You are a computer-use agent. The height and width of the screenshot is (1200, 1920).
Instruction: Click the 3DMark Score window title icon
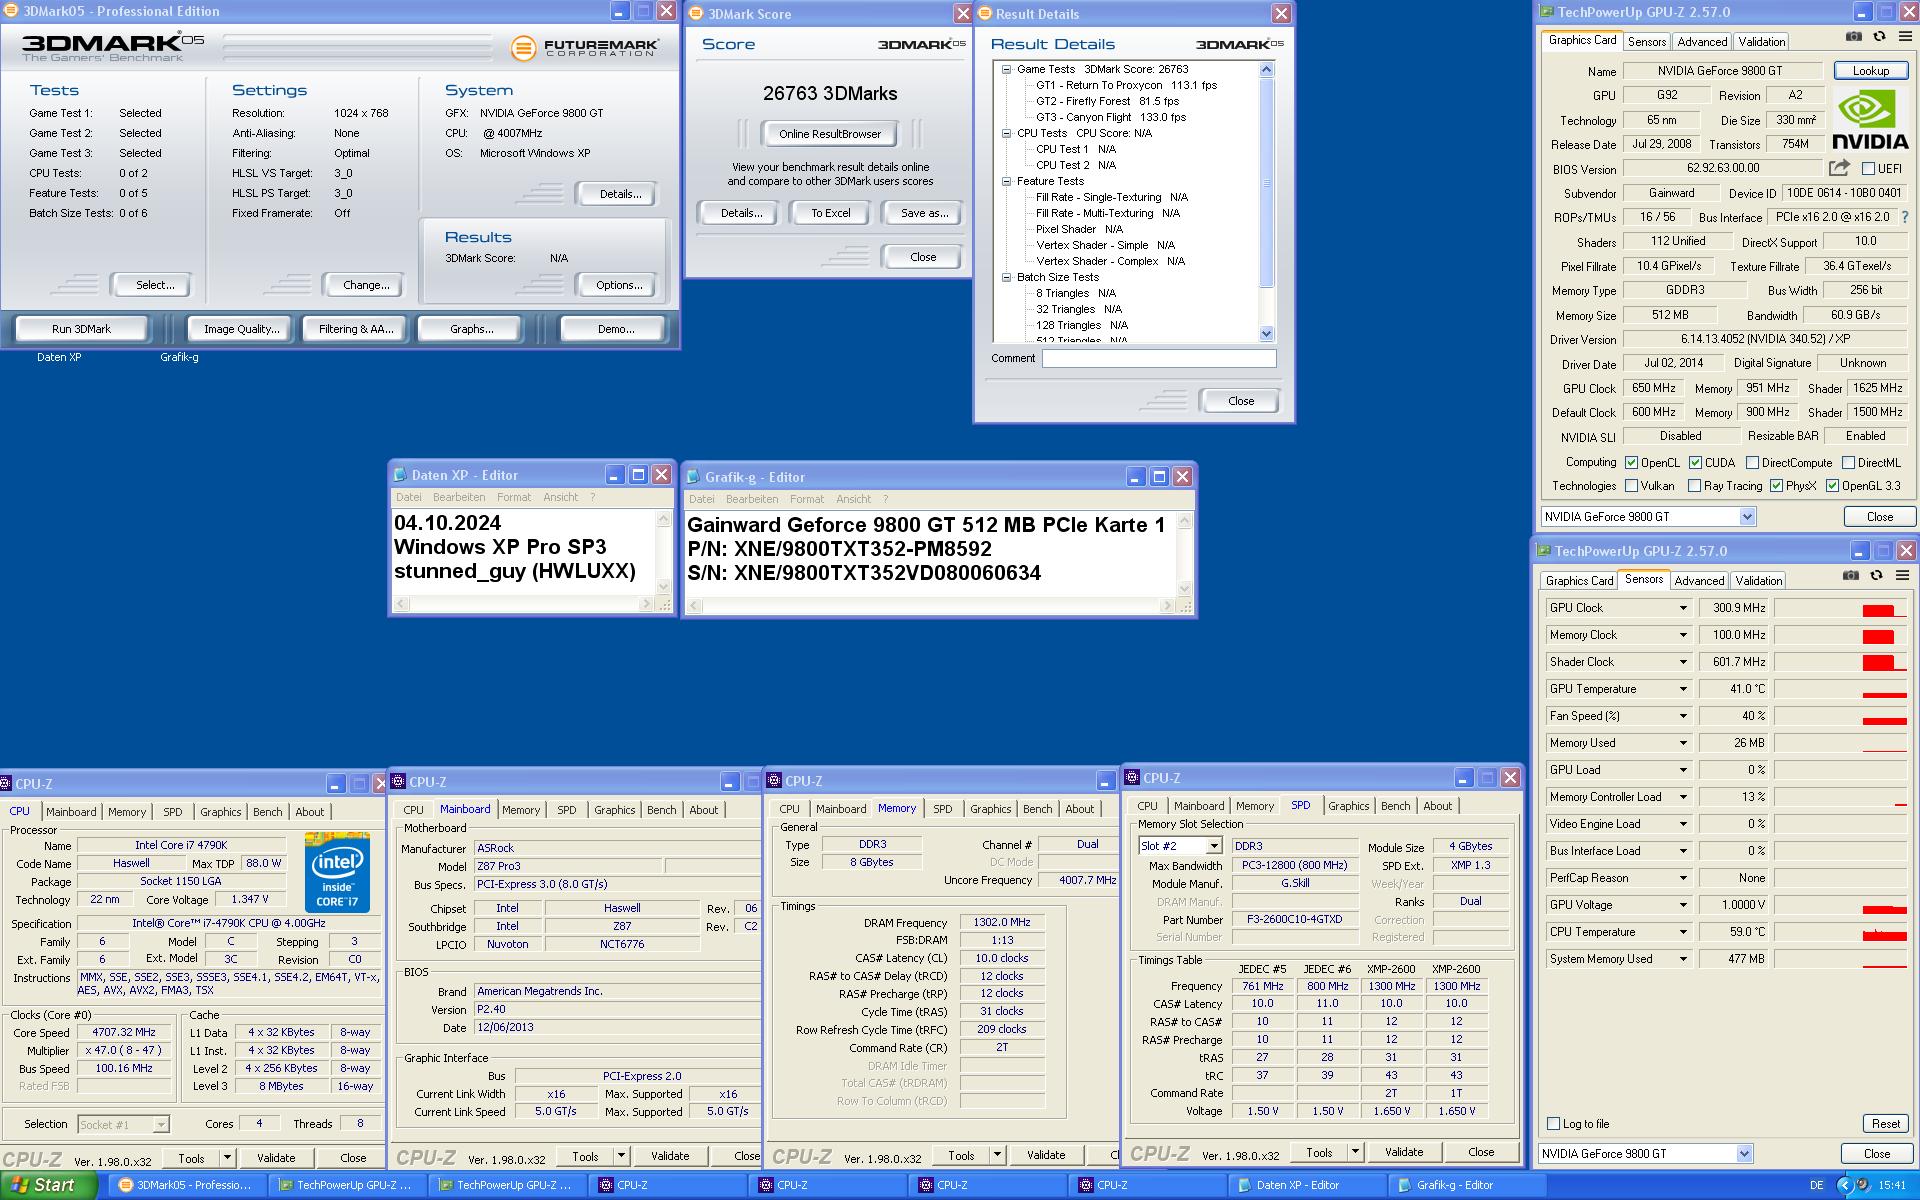(697, 14)
